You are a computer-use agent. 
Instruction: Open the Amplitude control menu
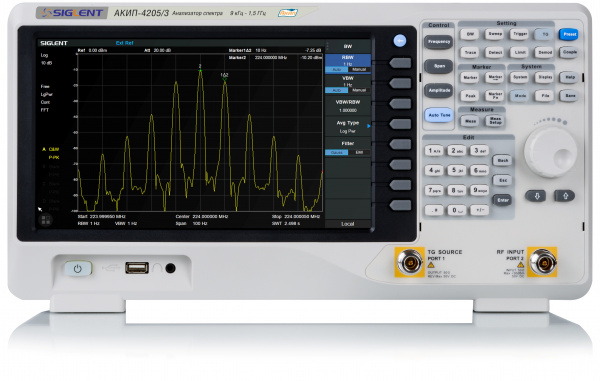[x=439, y=91]
